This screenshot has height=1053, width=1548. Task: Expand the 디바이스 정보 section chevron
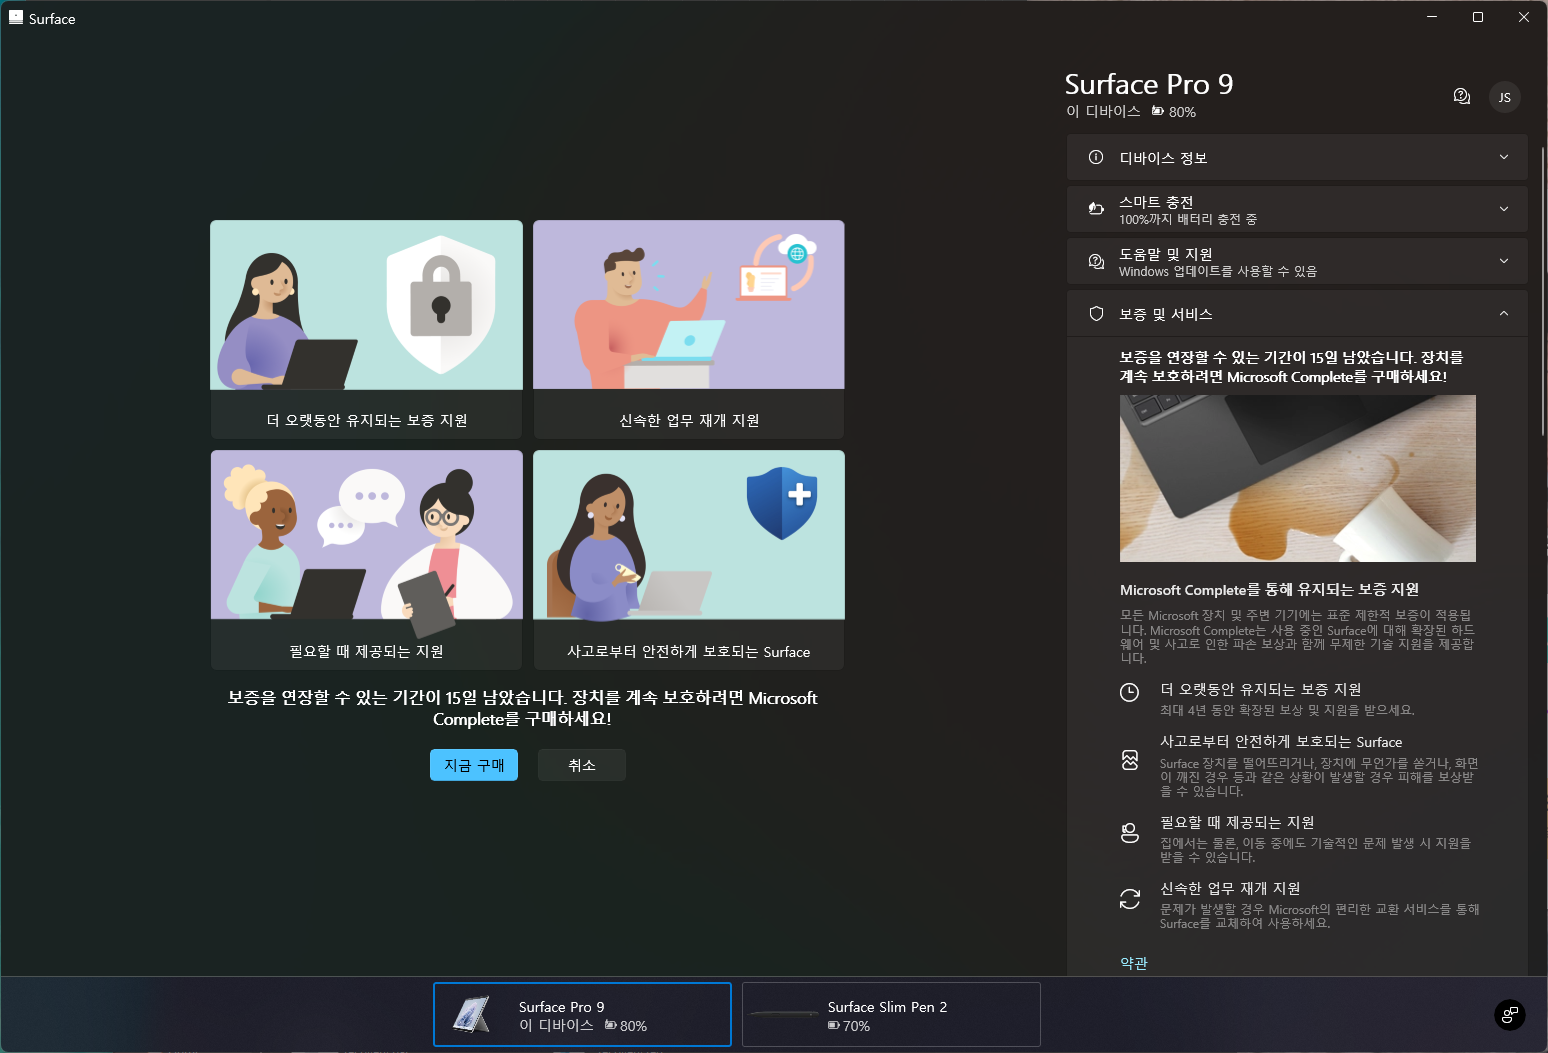[x=1503, y=157]
